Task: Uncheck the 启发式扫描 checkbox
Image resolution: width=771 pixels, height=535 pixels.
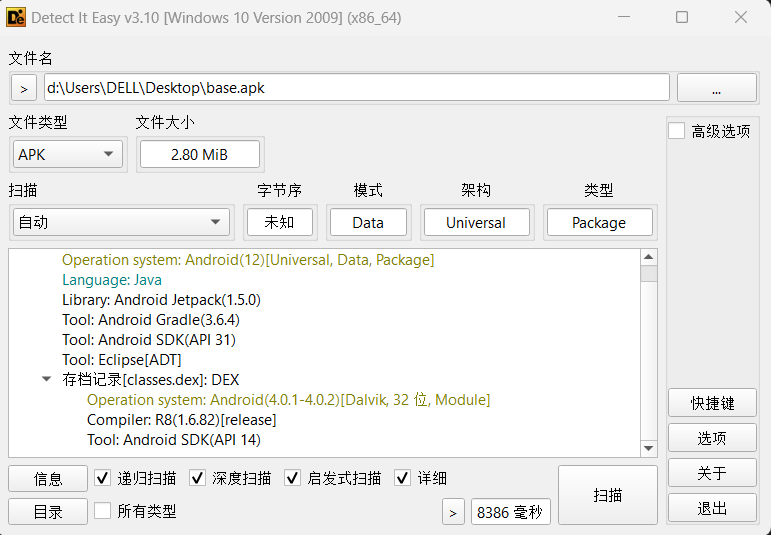Action: tap(293, 478)
